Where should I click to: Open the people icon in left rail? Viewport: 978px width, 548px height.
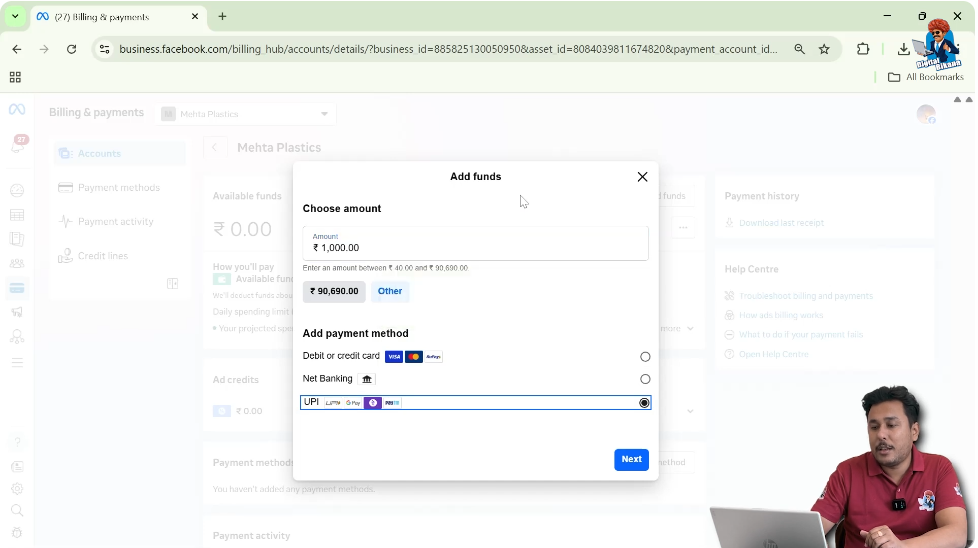(17, 264)
